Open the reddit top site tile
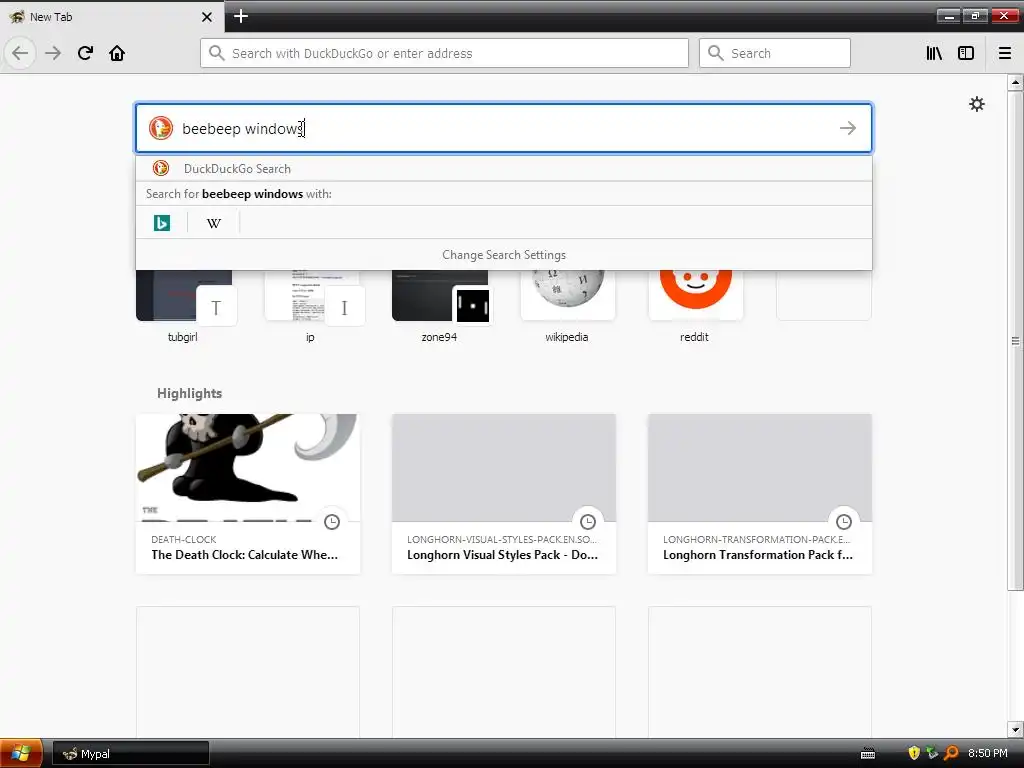This screenshot has width=1024, height=768. (x=696, y=307)
